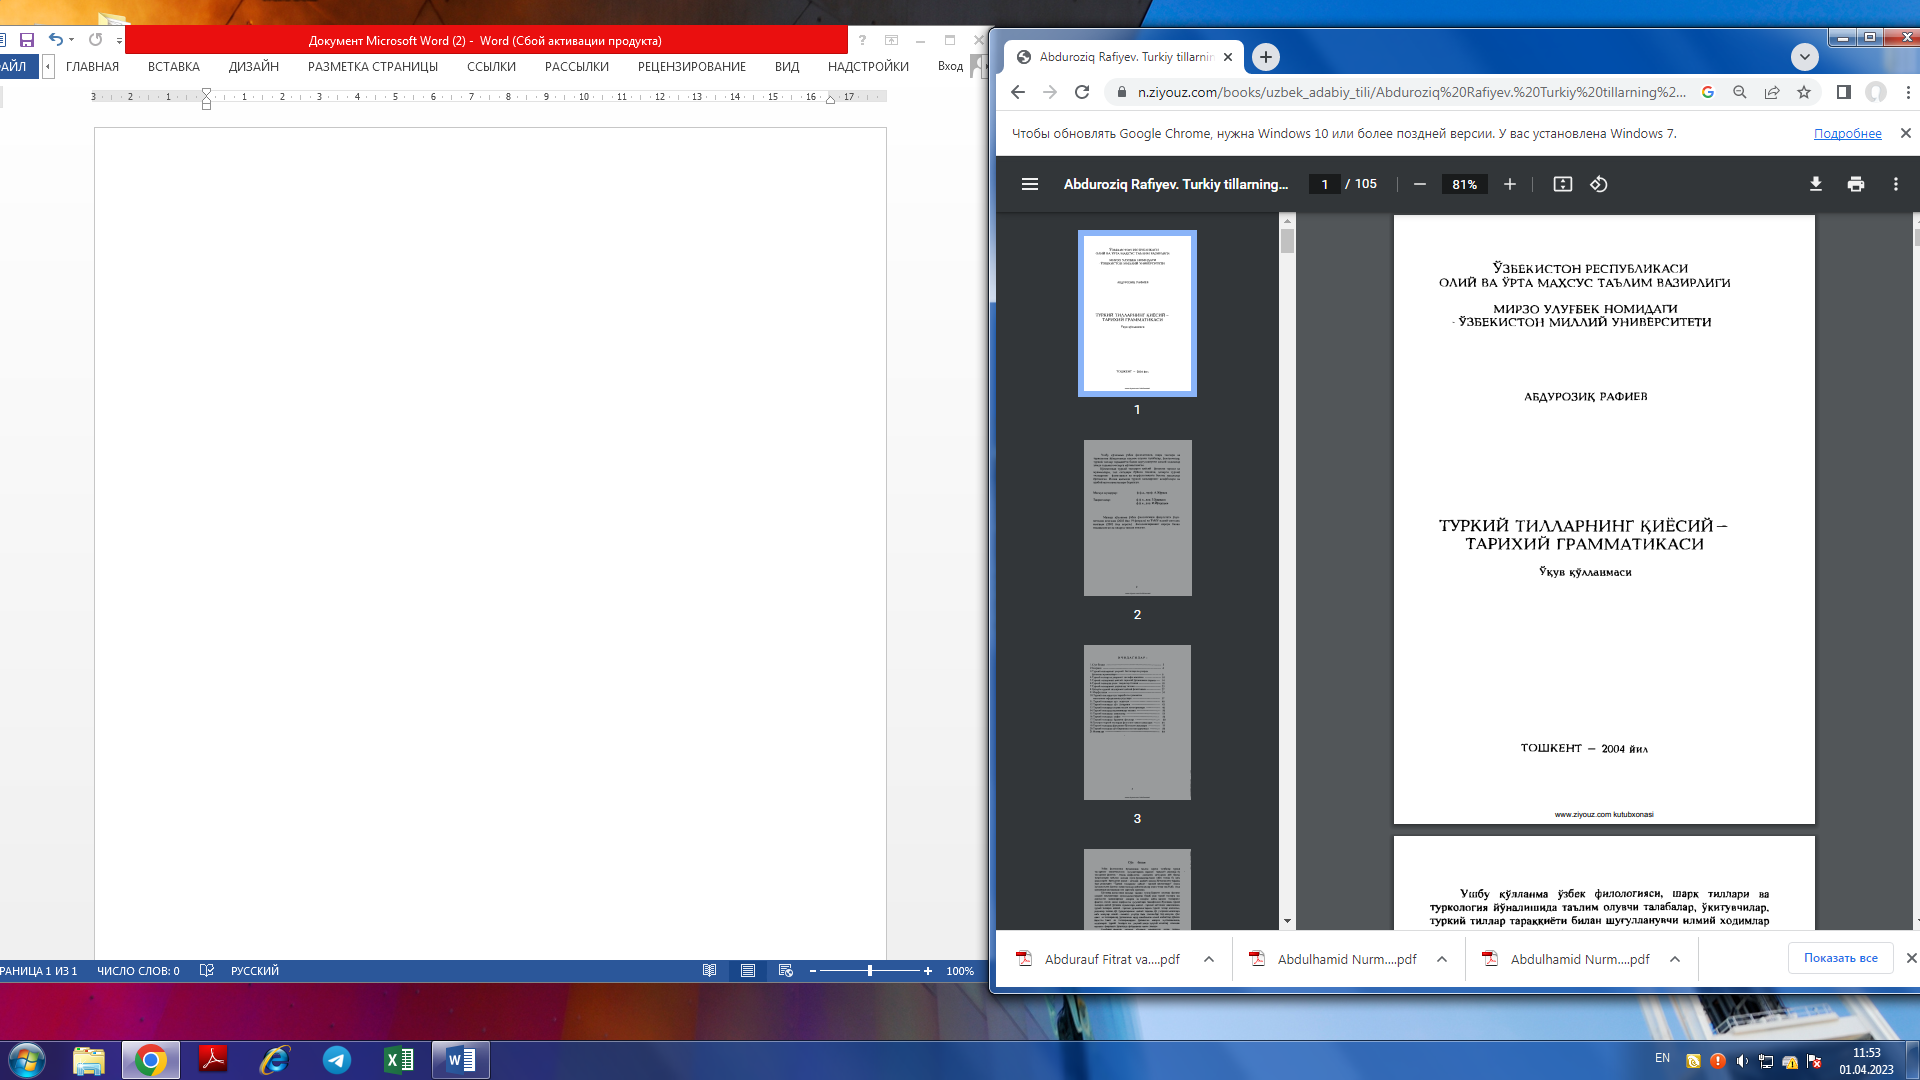Select PDF page 2 thumbnail
This screenshot has width=1920, height=1080.
[x=1137, y=518]
